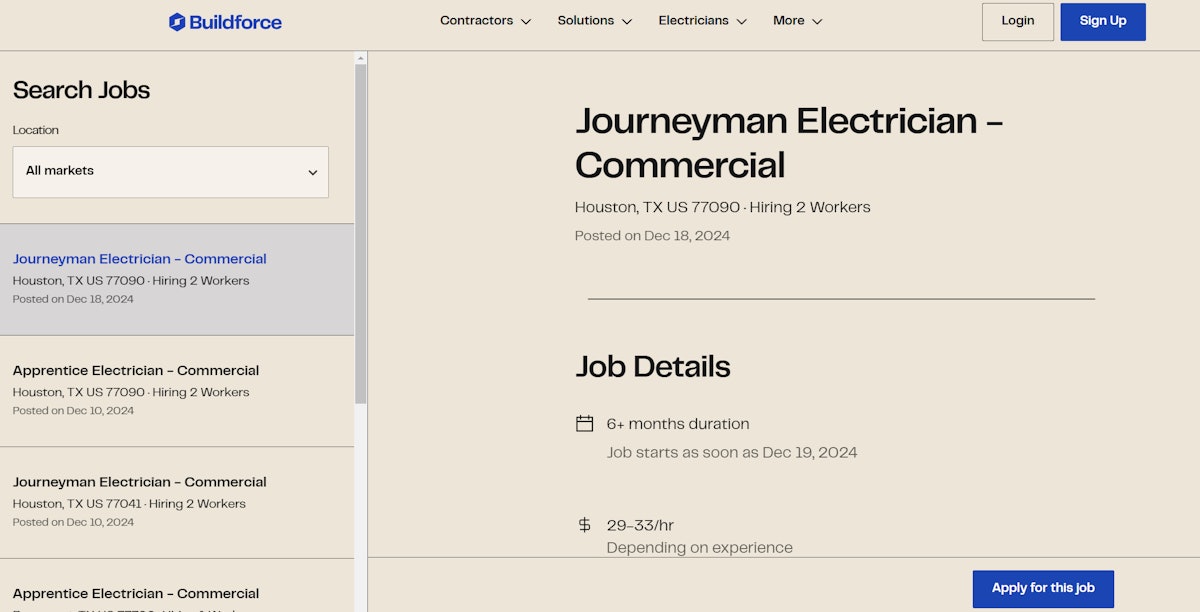Click the Login button
The height and width of the screenshot is (612, 1200).
click(1017, 21)
